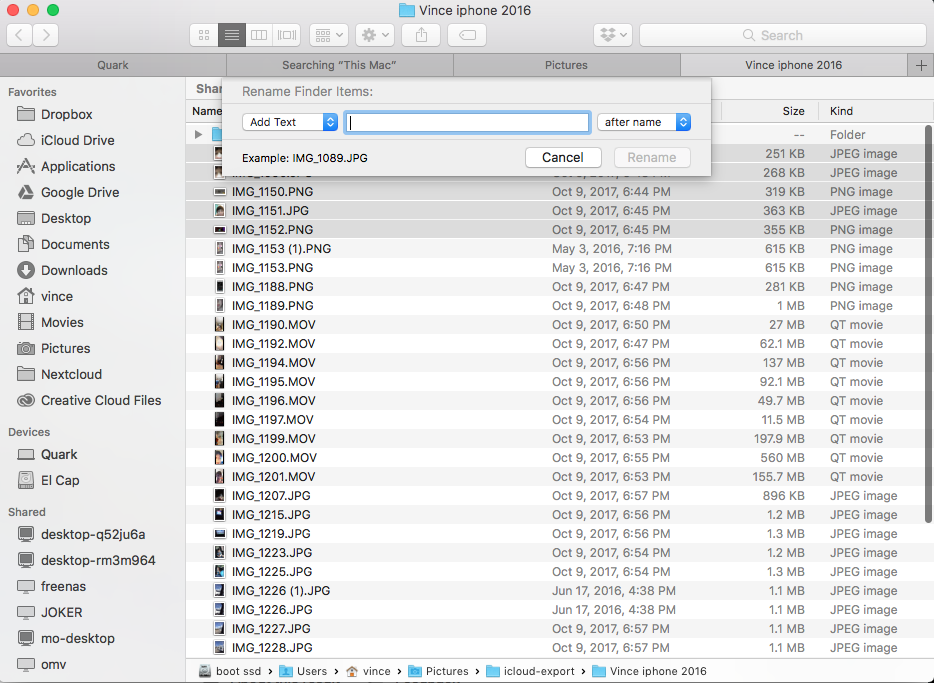This screenshot has width=934, height=683.
Task: Select list view toolbar icon
Action: [x=231, y=35]
